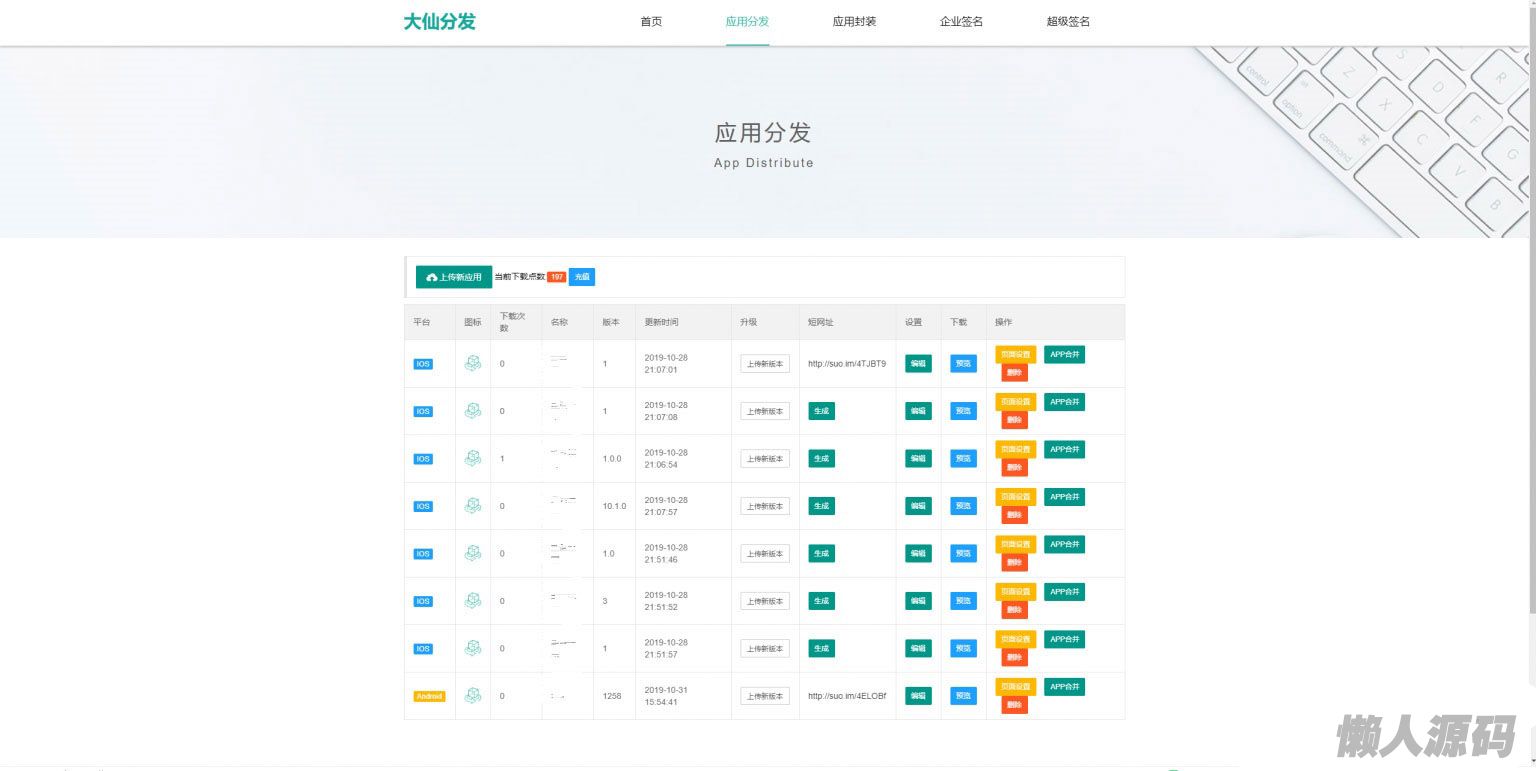Click the orange 197 download points badge
Viewport: 1536px width, 771px height.
tap(556, 277)
